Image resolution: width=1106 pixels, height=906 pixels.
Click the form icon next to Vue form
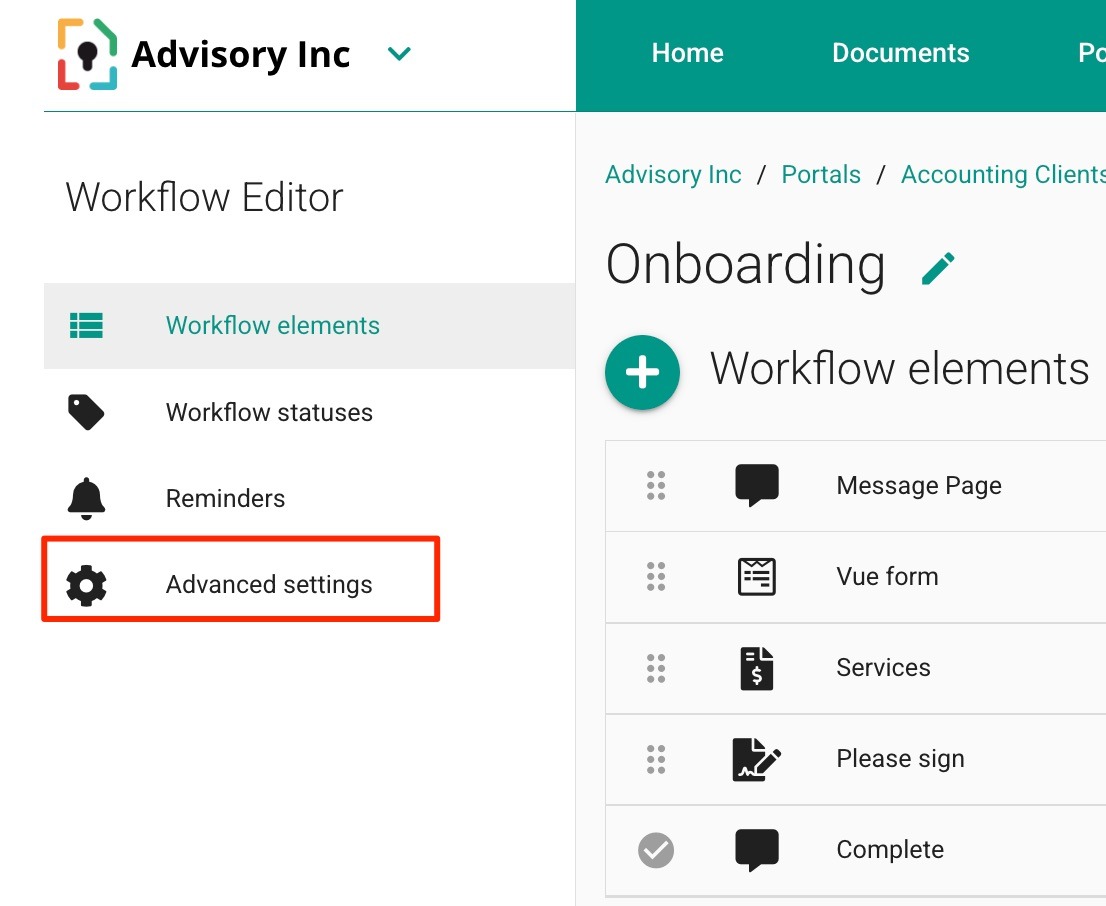(757, 576)
